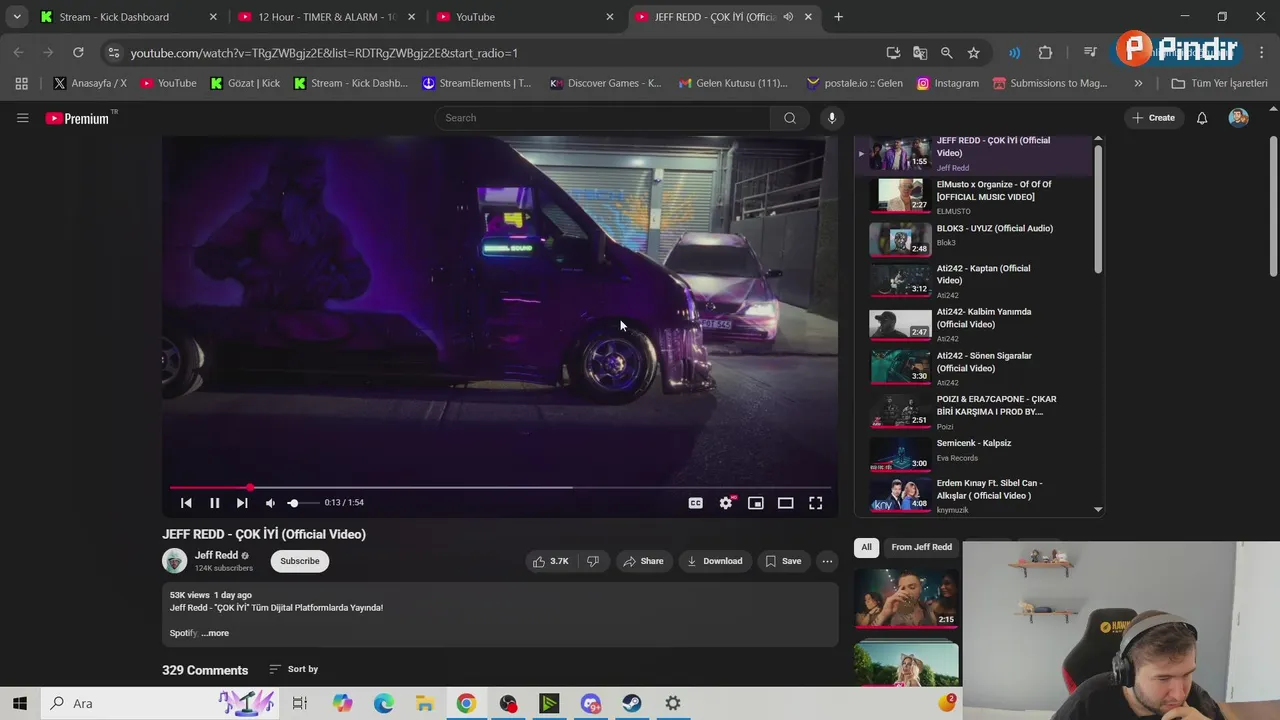Screen dimensions: 1280x720
Task: Open Chrome from the taskbar
Action: pos(467,703)
